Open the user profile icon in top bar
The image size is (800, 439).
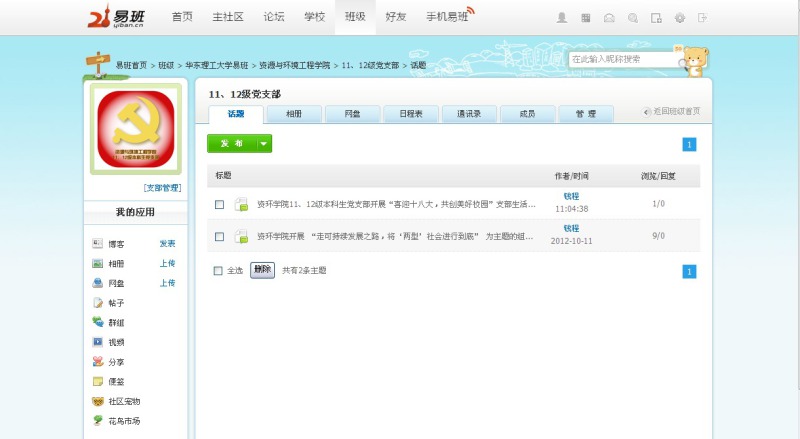561,18
